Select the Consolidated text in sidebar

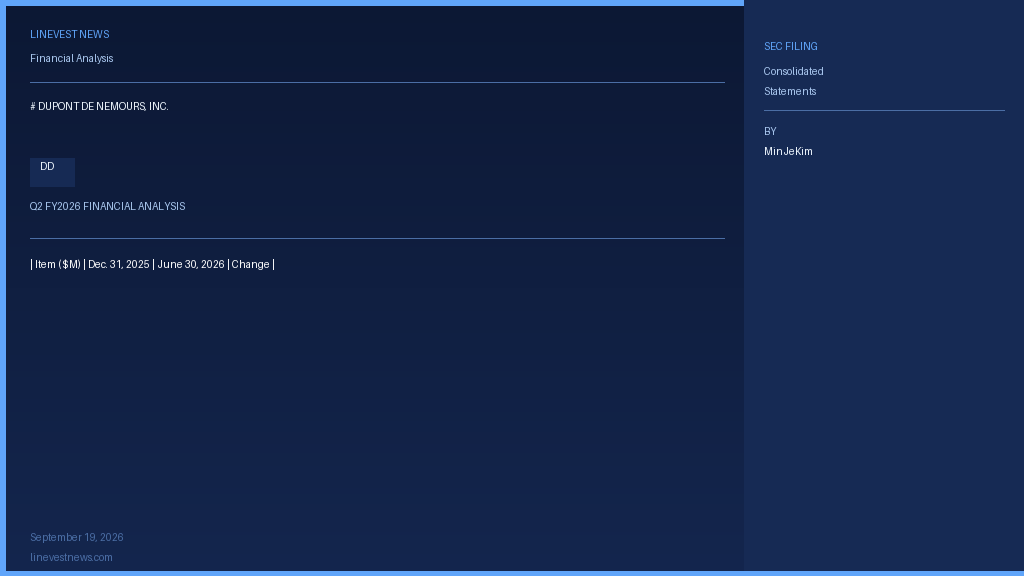[793, 71]
